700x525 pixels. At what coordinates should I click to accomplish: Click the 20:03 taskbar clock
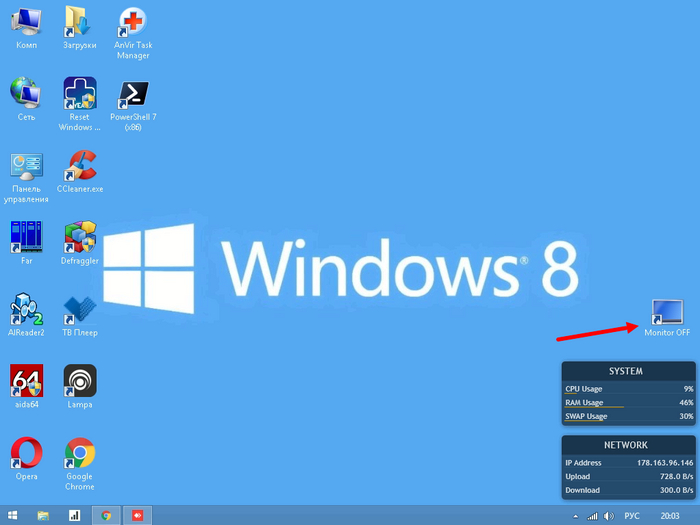click(669, 516)
